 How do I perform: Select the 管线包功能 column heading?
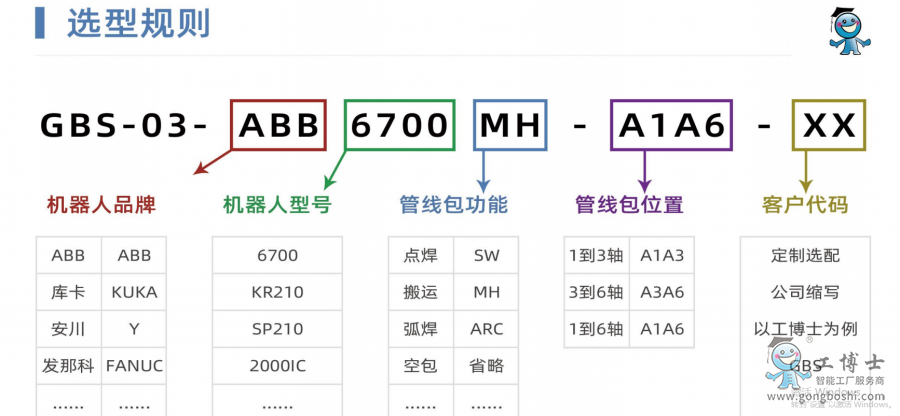click(x=453, y=204)
